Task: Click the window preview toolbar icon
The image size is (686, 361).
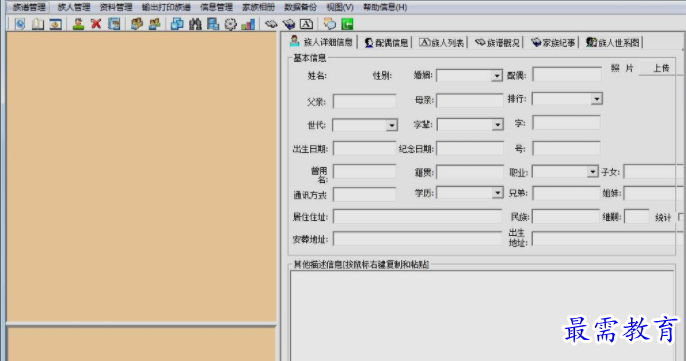Action: click(56, 24)
